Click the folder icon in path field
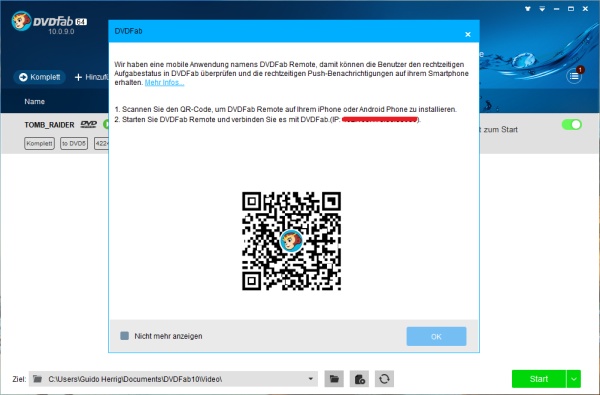The width and height of the screenshot is (600, 395). (38, 379)
